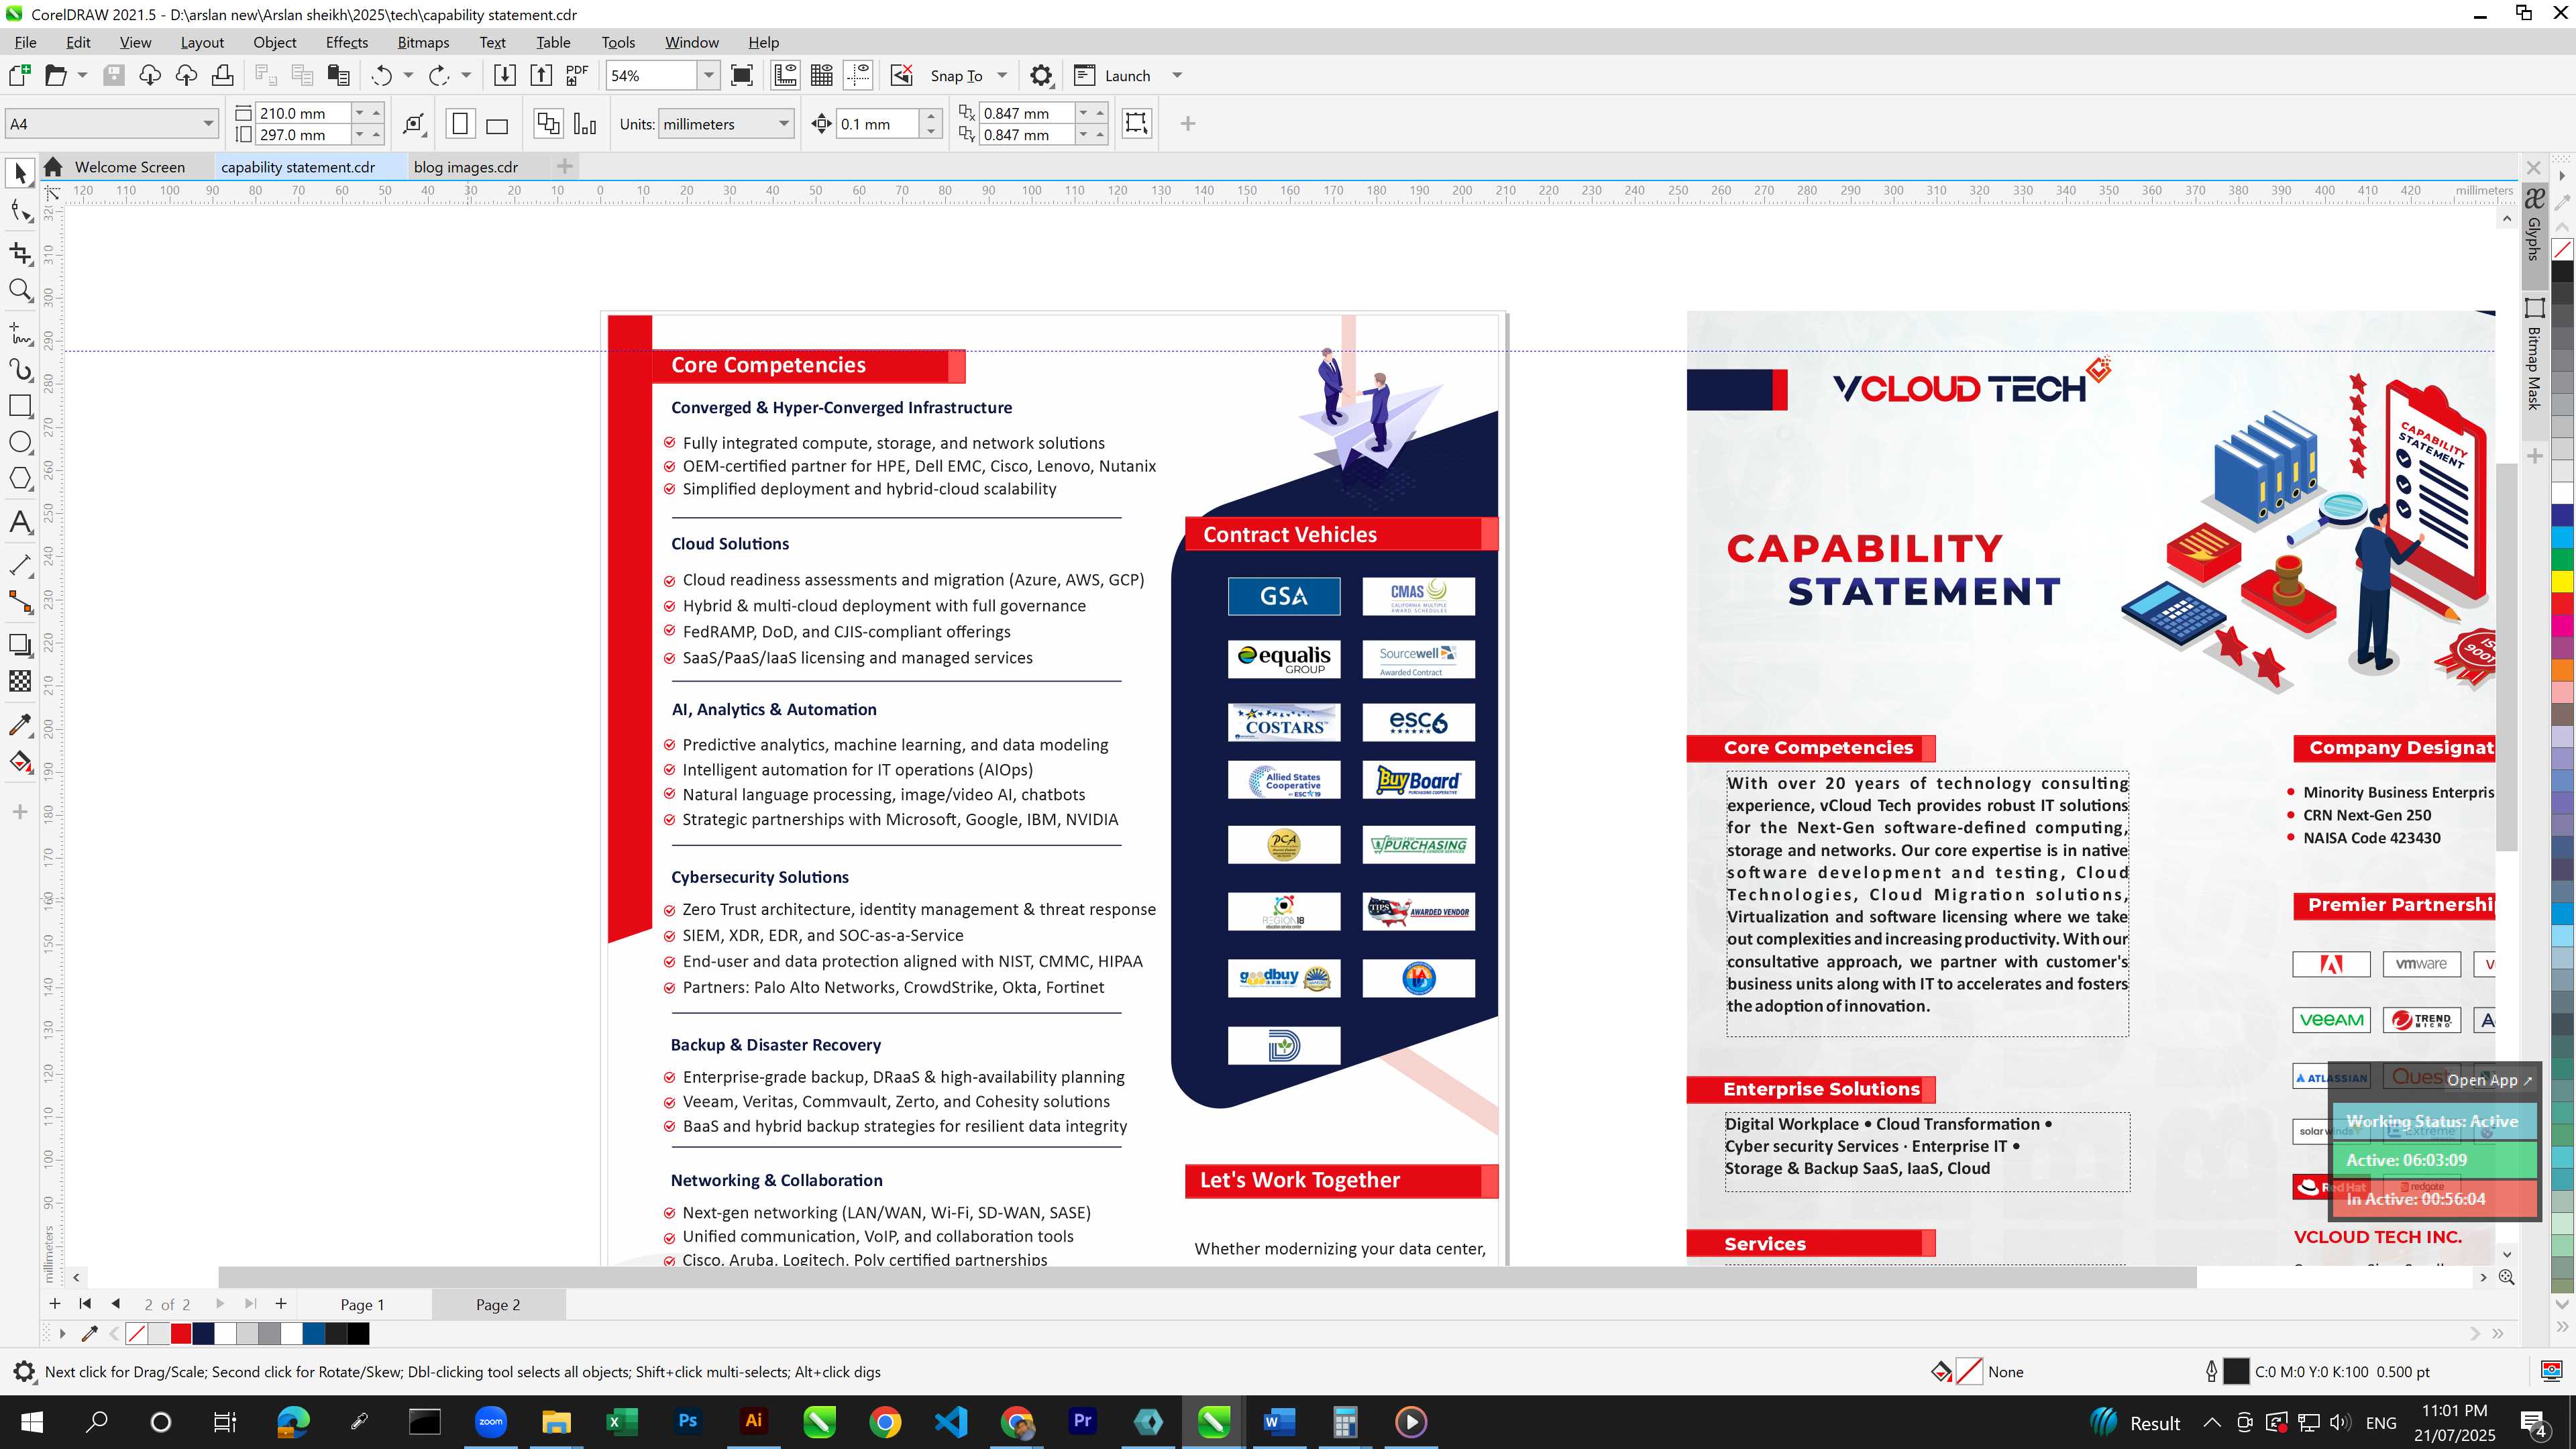Add new document tab plus button
This screenshot has width=2576, height=1449.
[x=565, y=167]
